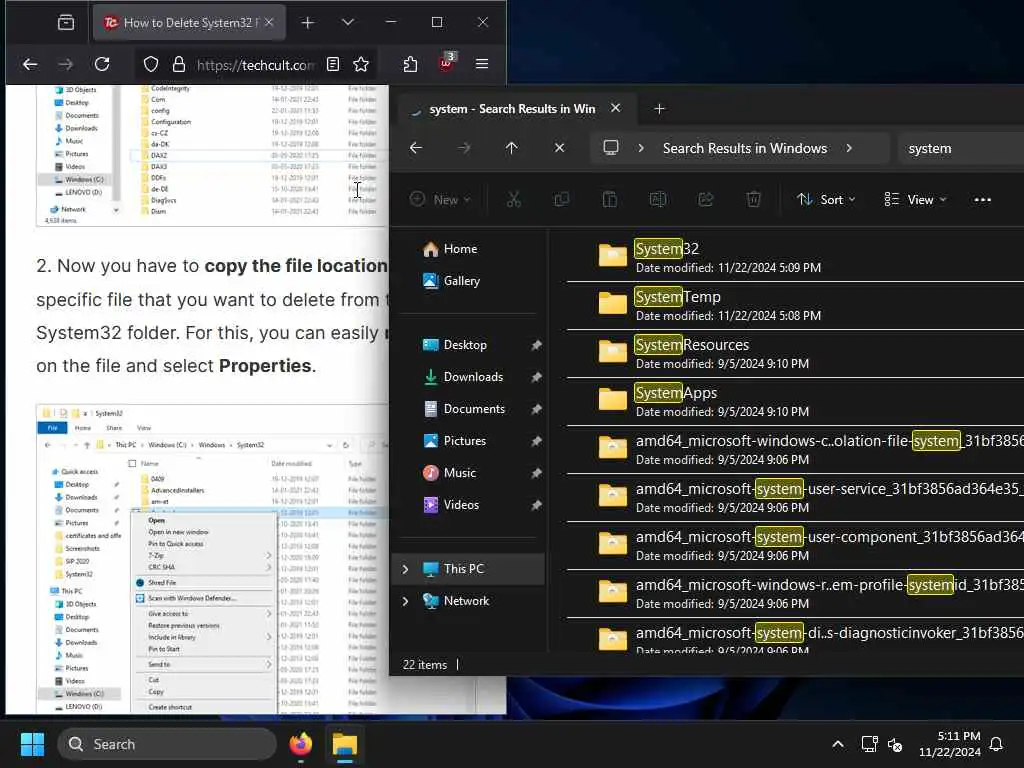The height and width of the screenshot is (768, 1024).
Task: Go forward in File Explorer
Action: click(x=464, y=148)
